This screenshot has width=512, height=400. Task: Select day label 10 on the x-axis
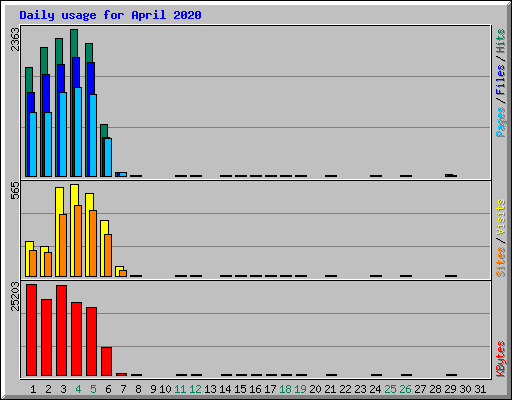[165, 389]
